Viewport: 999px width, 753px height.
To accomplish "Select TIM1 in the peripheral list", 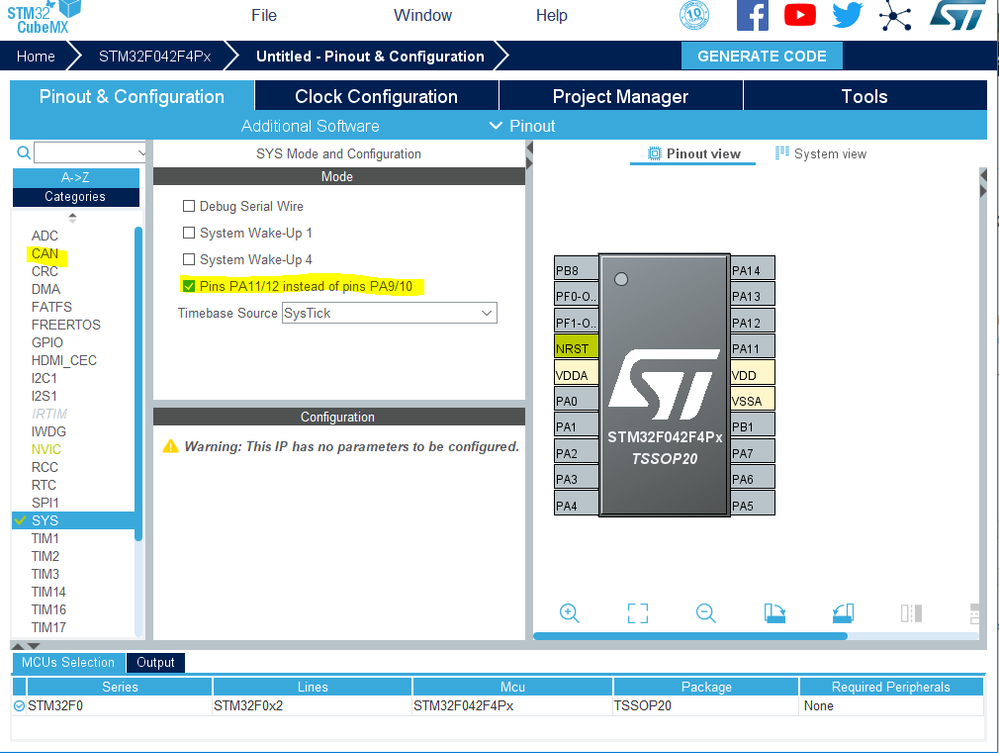I will pyautogui.click(x=45, y=538).
